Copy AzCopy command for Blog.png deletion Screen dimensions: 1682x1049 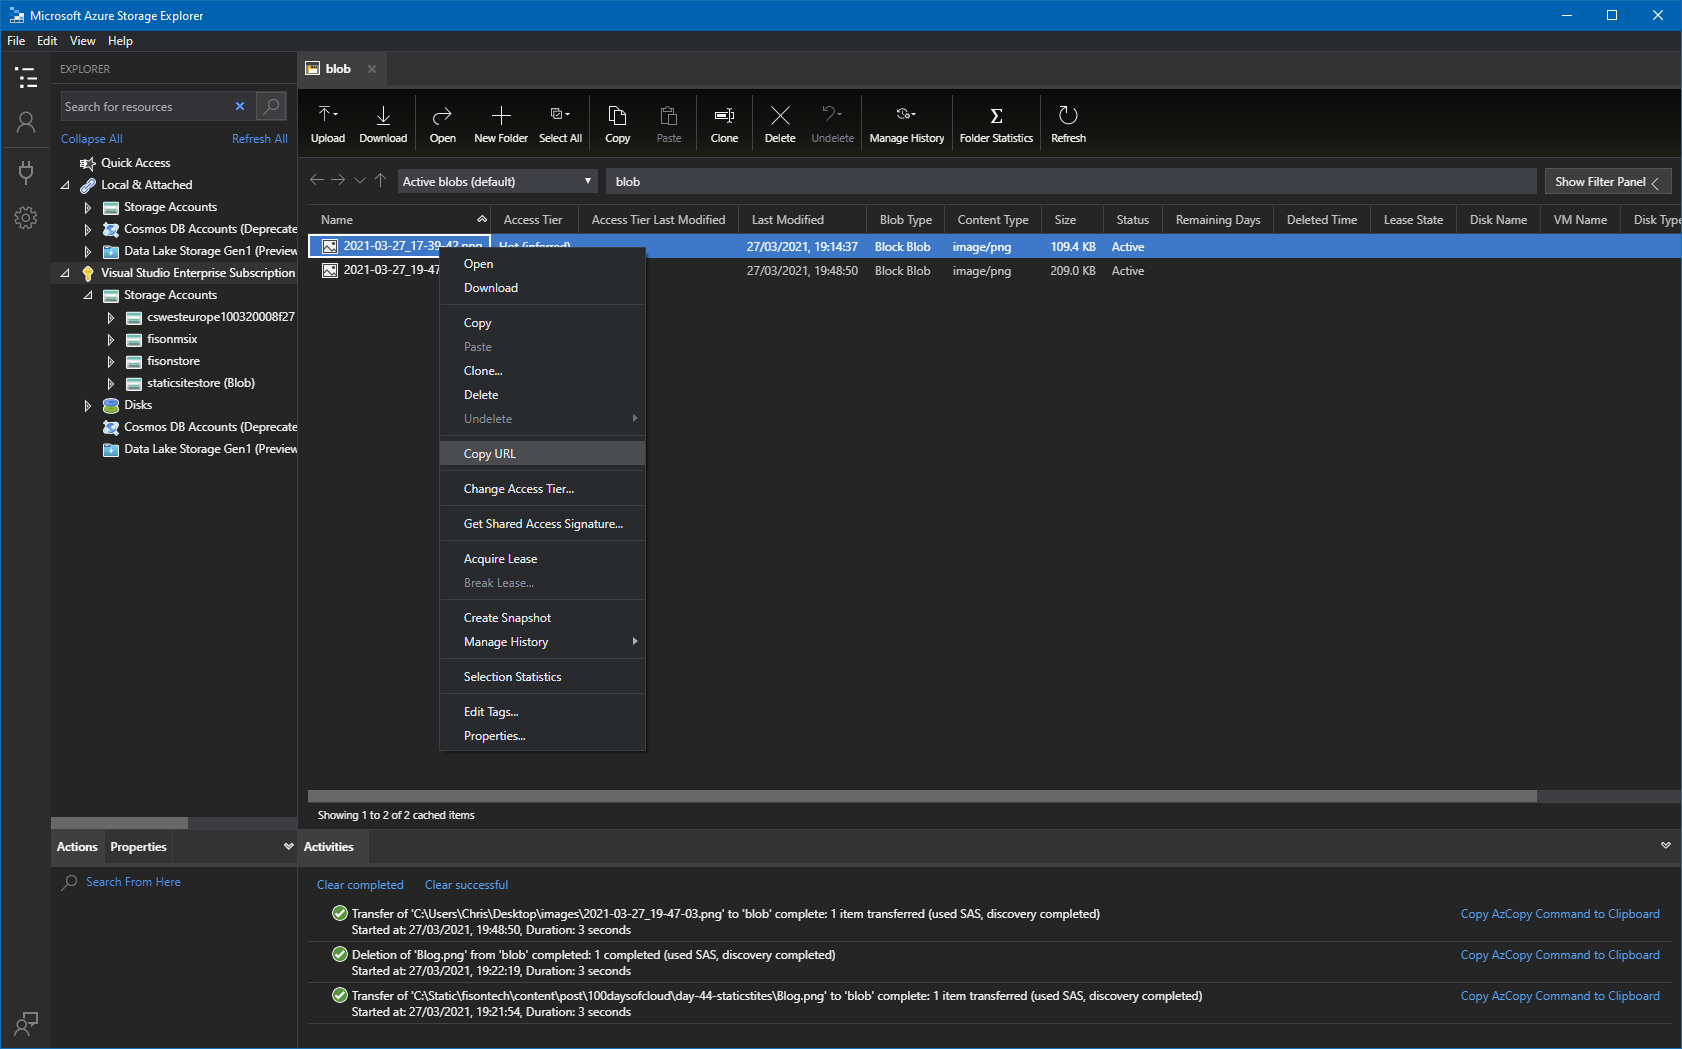[1560, 955]
